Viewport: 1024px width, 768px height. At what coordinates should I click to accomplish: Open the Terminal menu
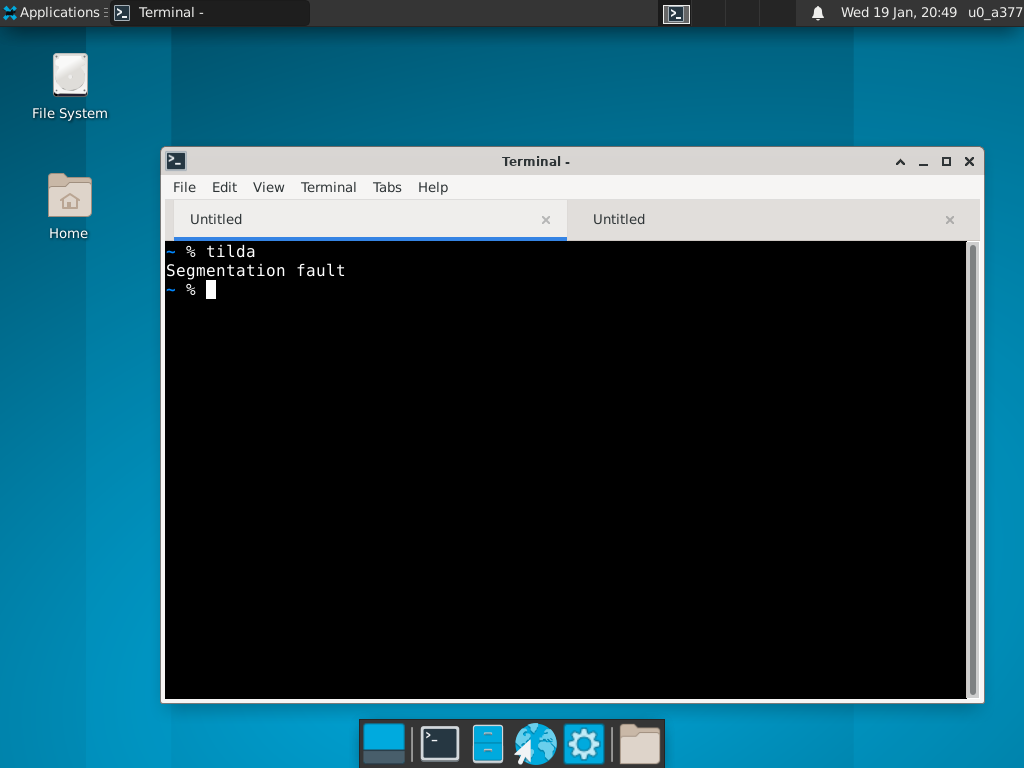[329, 187]
